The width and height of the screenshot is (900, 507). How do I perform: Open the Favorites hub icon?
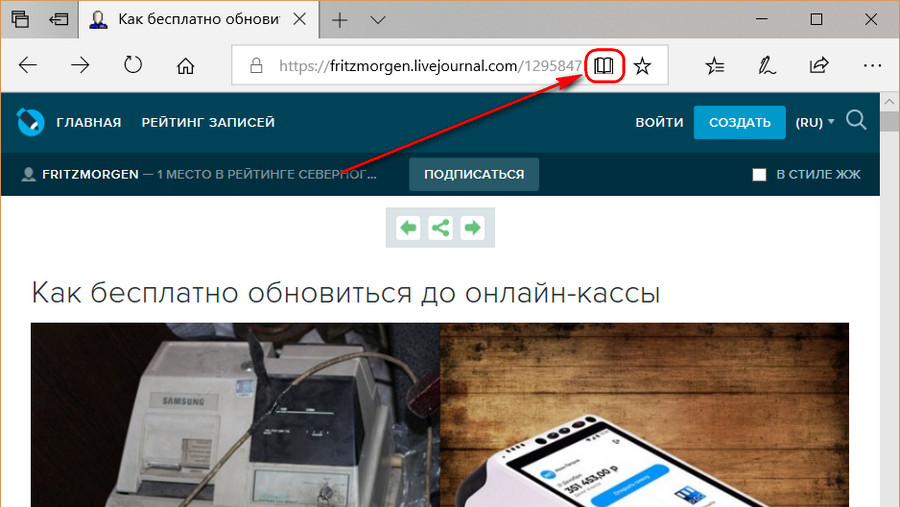click(x=715, y=66)
